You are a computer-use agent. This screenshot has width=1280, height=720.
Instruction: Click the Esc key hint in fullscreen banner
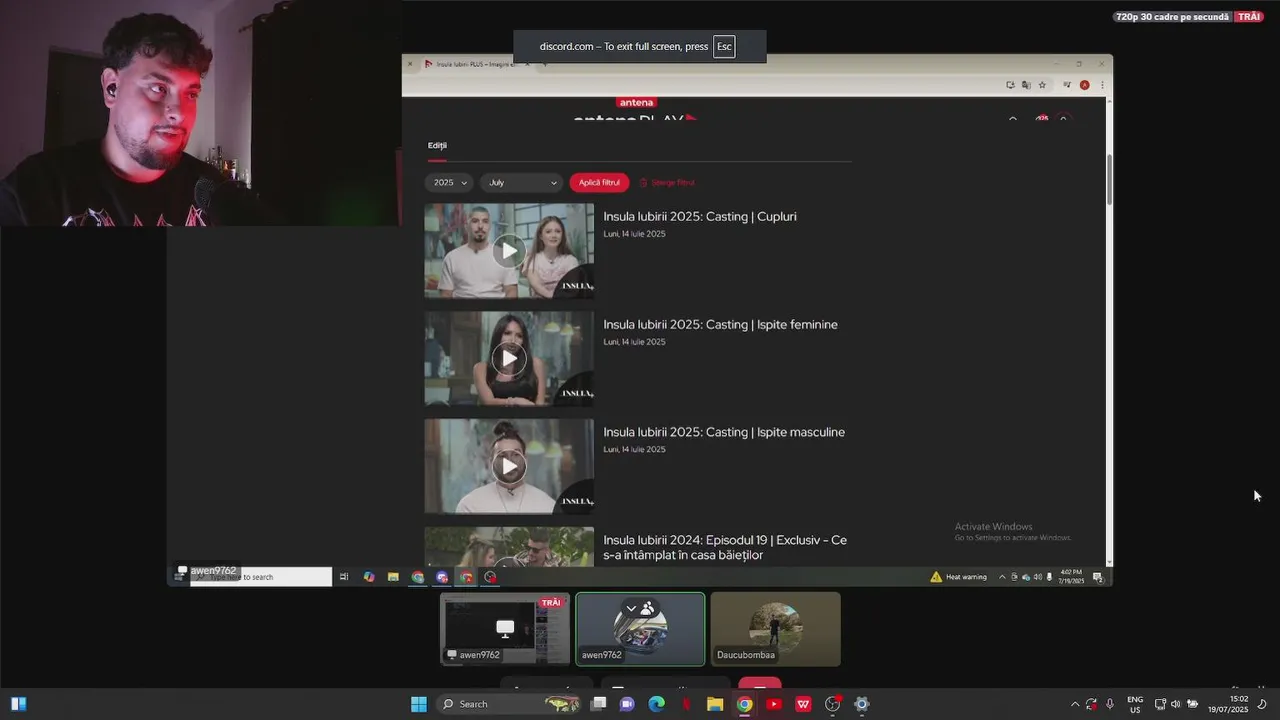tap(724, 47)
